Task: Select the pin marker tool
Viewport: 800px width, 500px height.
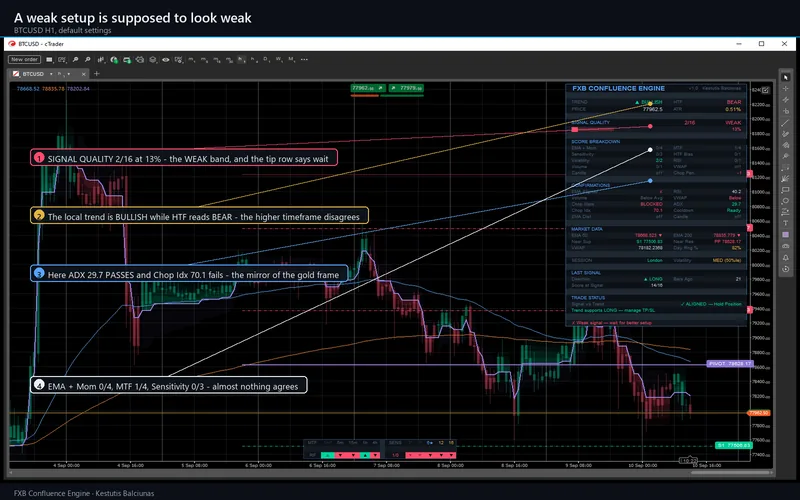Action: (x=786, y=156)
